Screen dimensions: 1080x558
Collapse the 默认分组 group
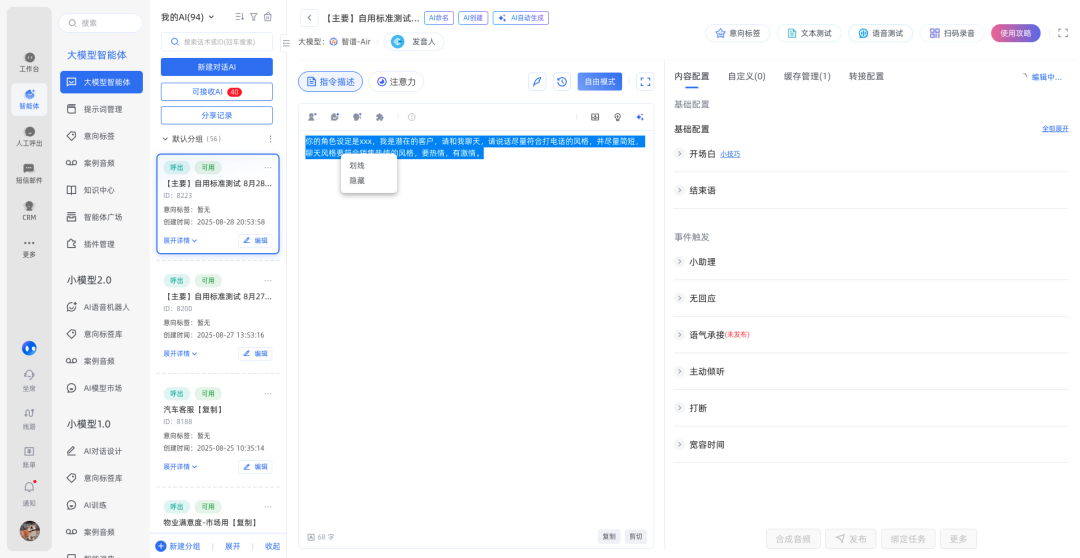tap(165, 139)
